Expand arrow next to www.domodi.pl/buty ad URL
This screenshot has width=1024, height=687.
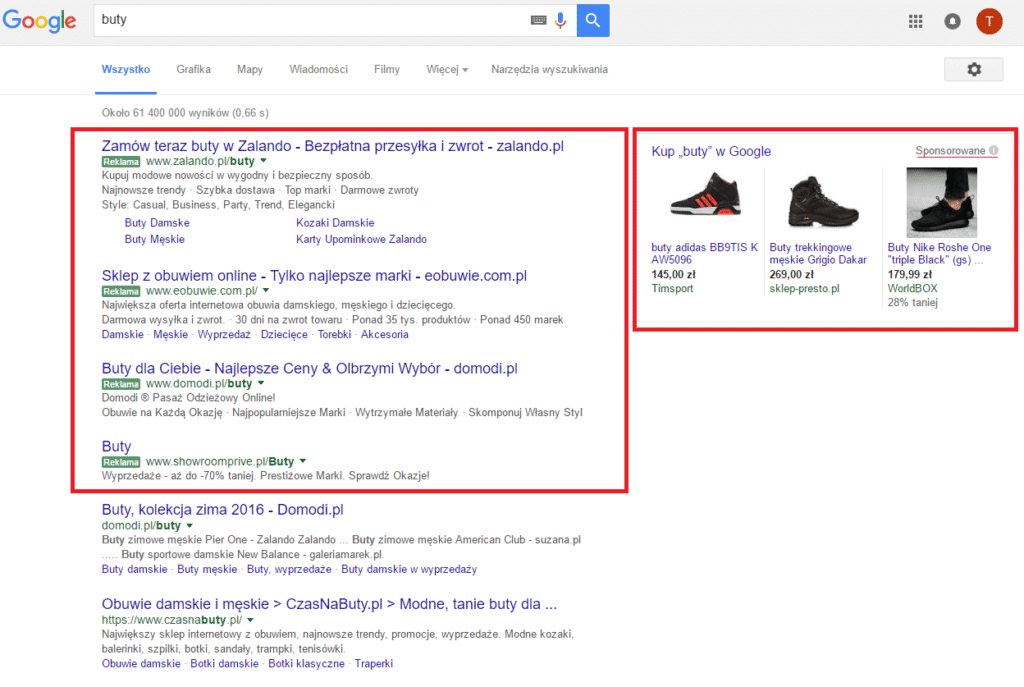coord(260,383)
